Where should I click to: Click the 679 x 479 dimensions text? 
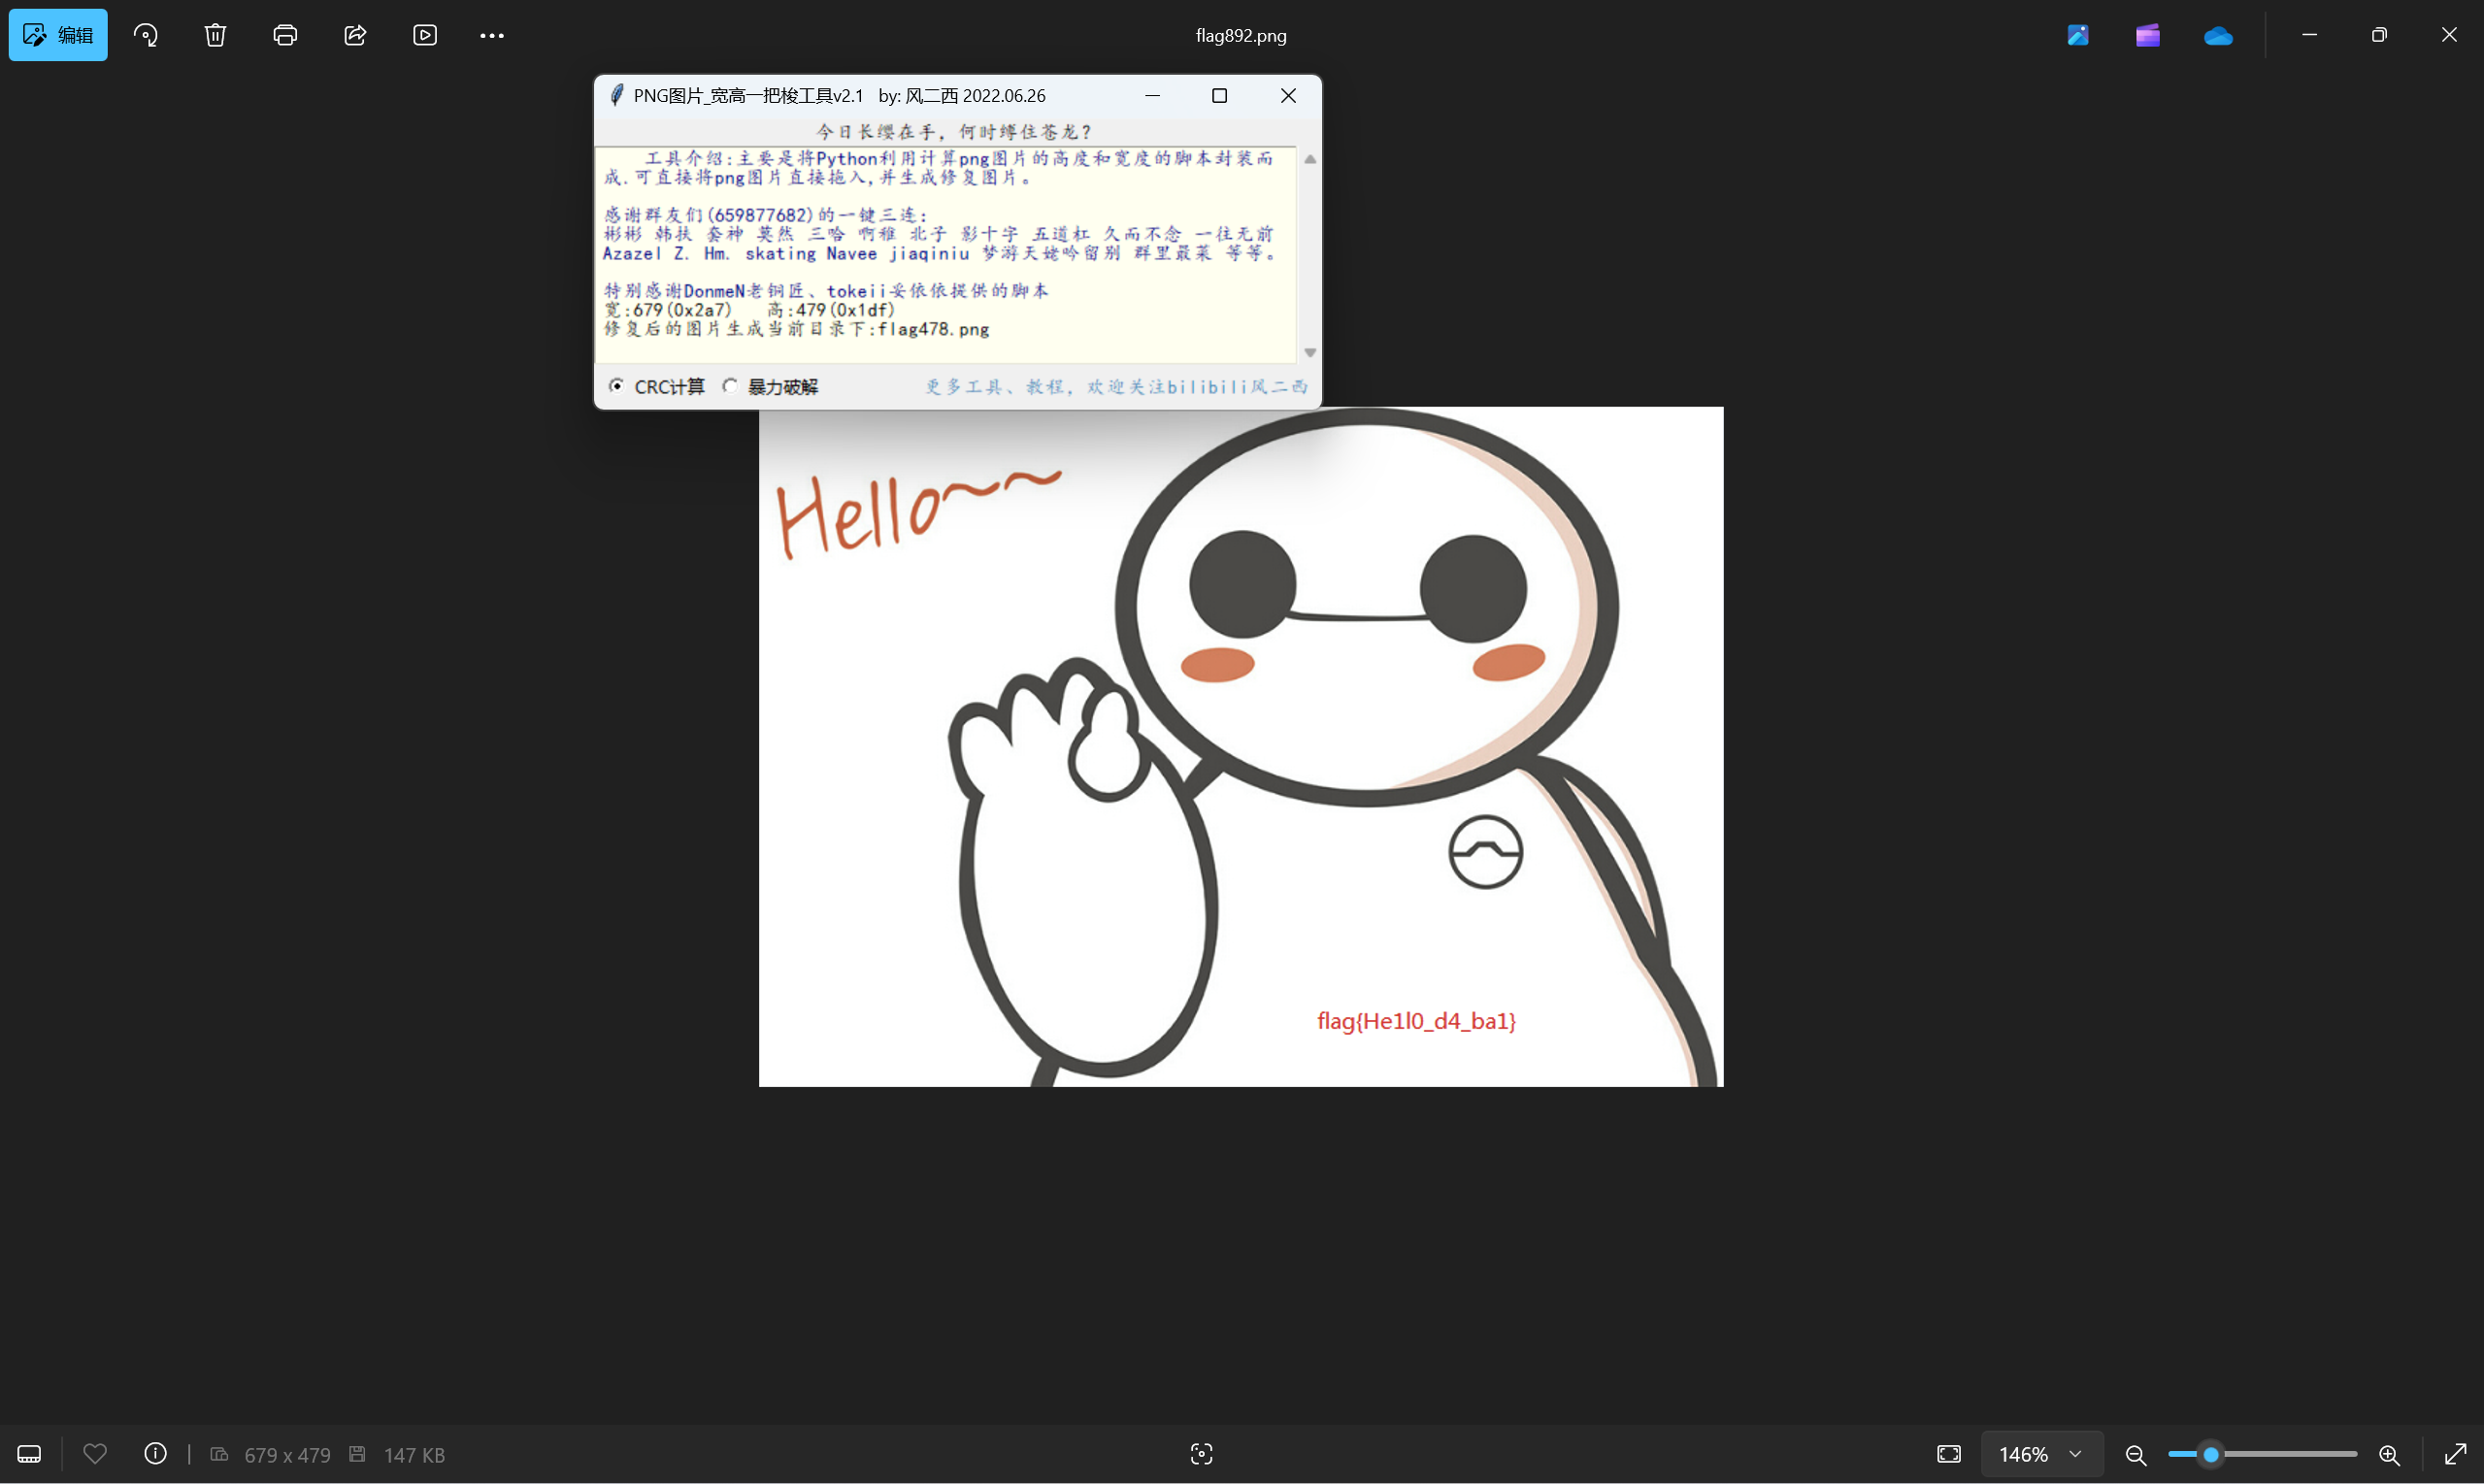pos(287,1455)
